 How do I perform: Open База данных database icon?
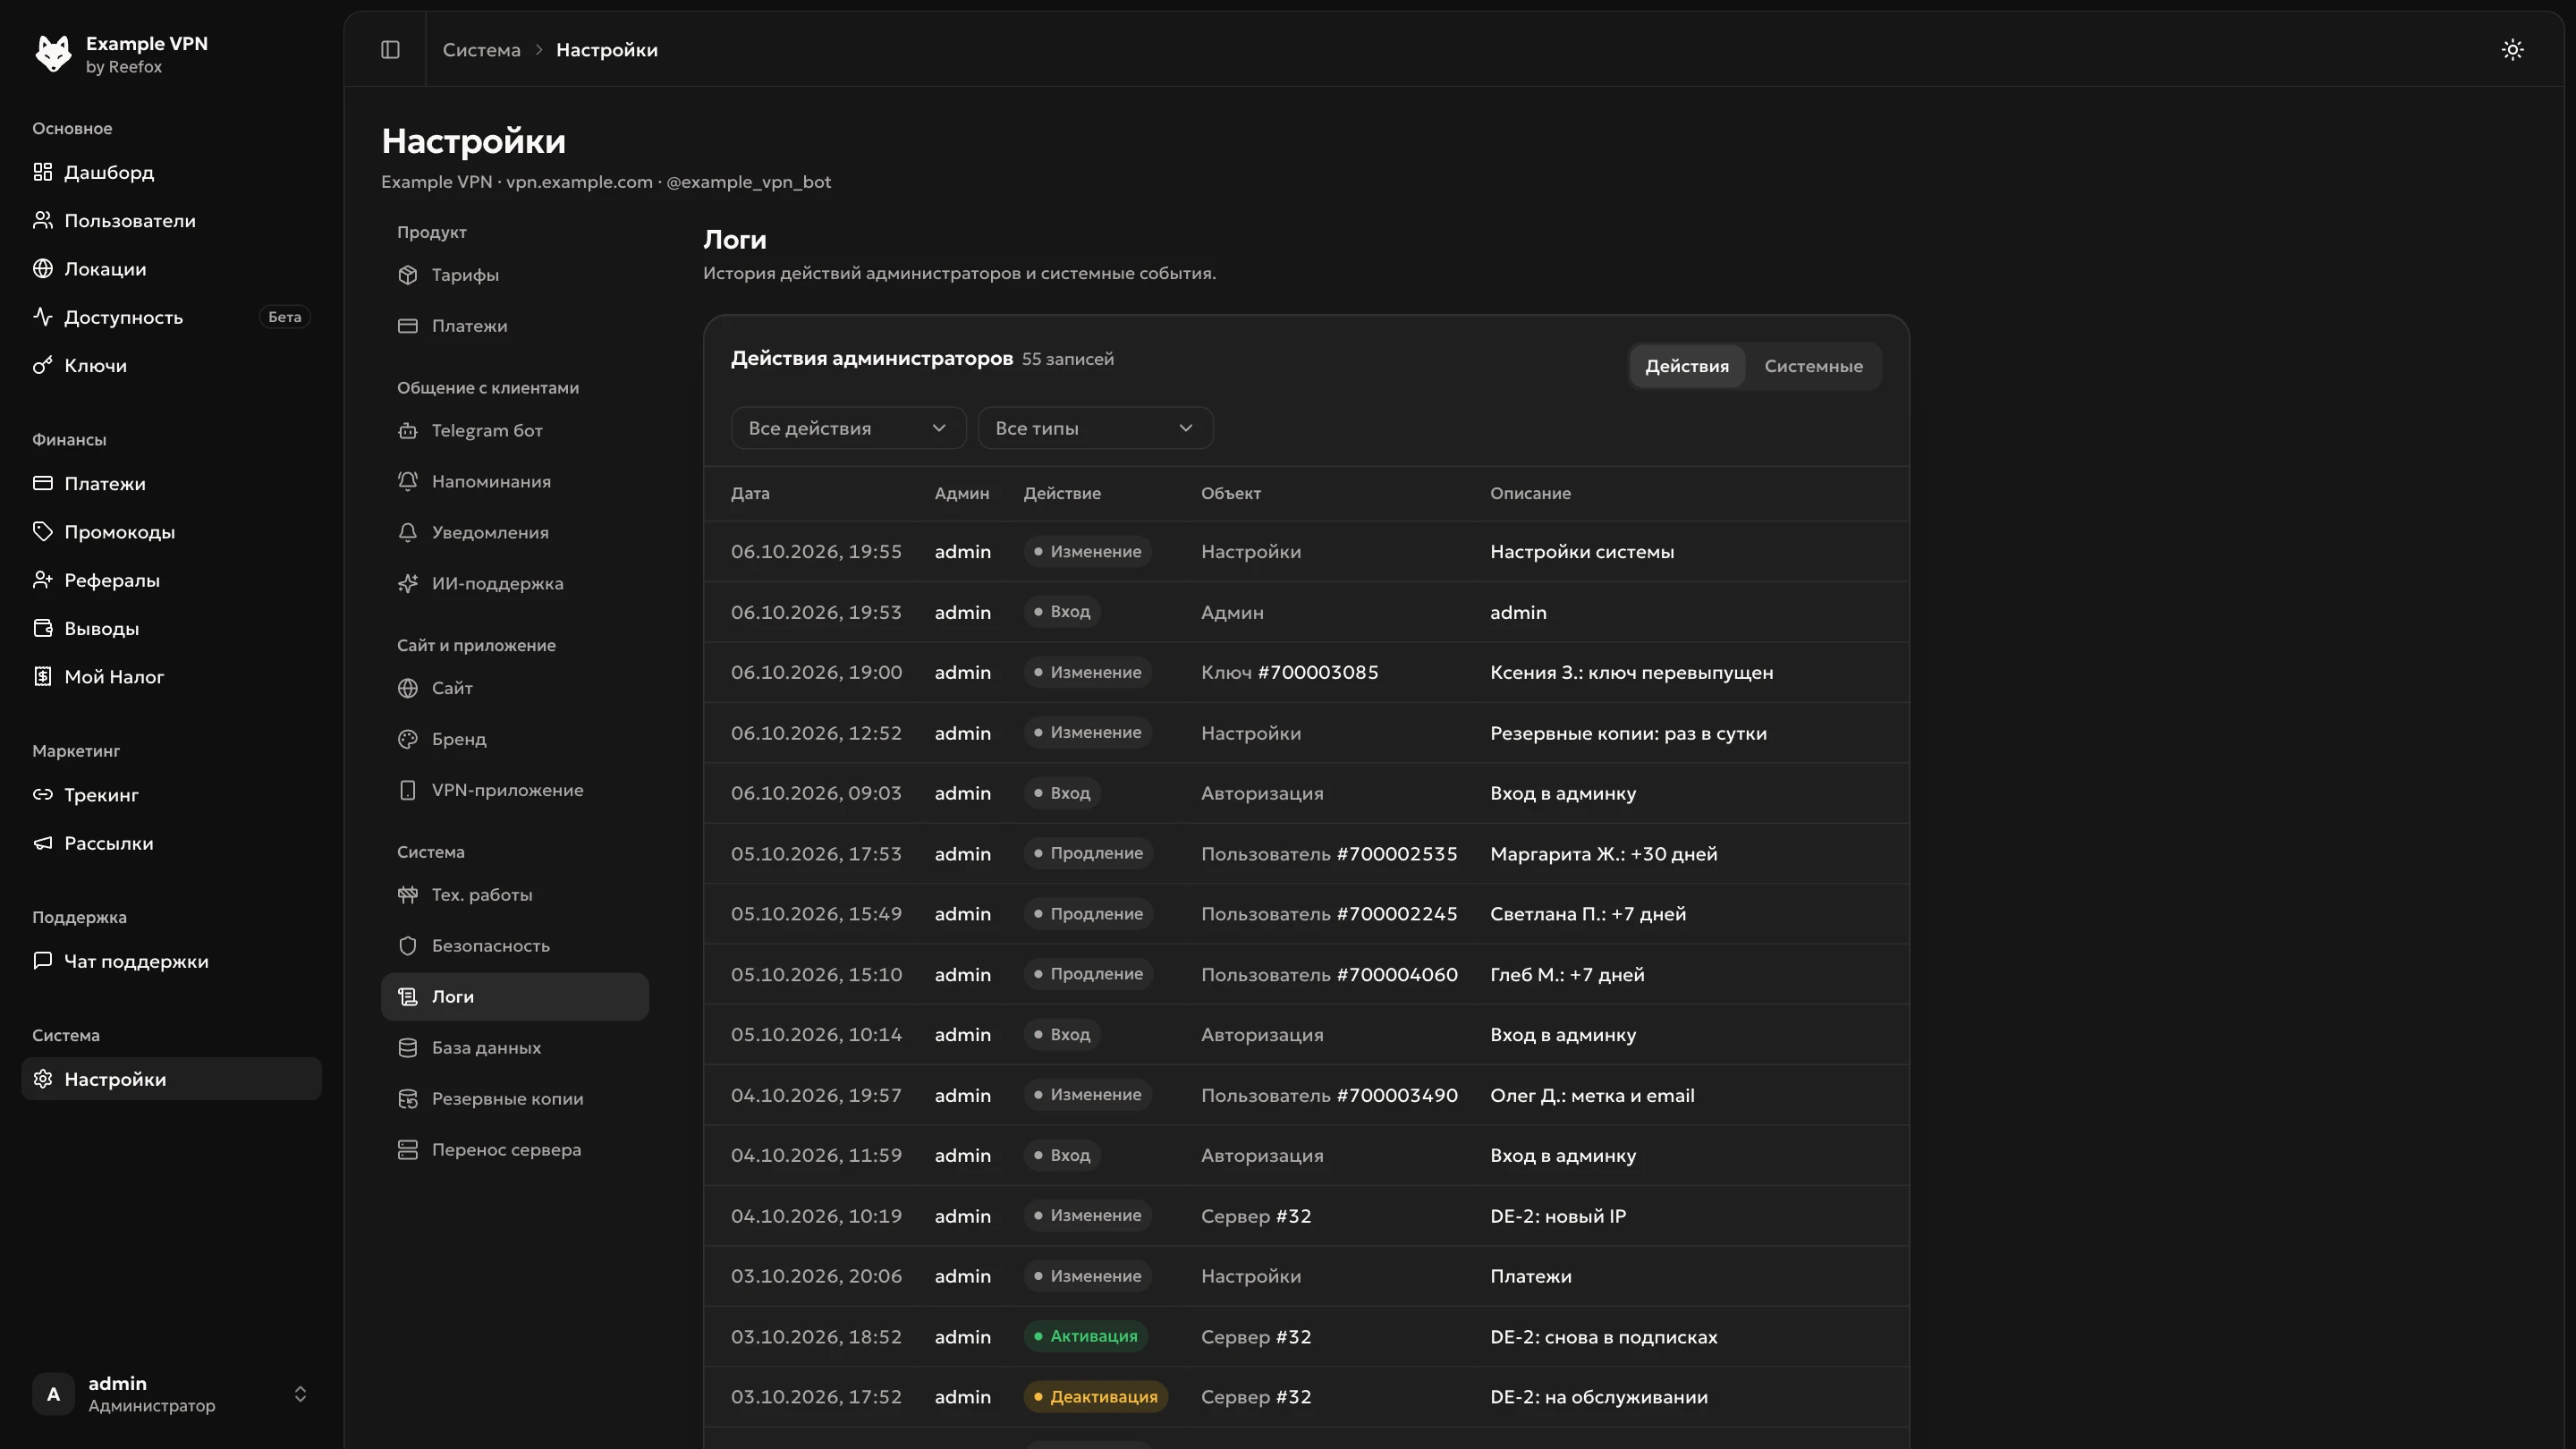(x=407, y=1048)
